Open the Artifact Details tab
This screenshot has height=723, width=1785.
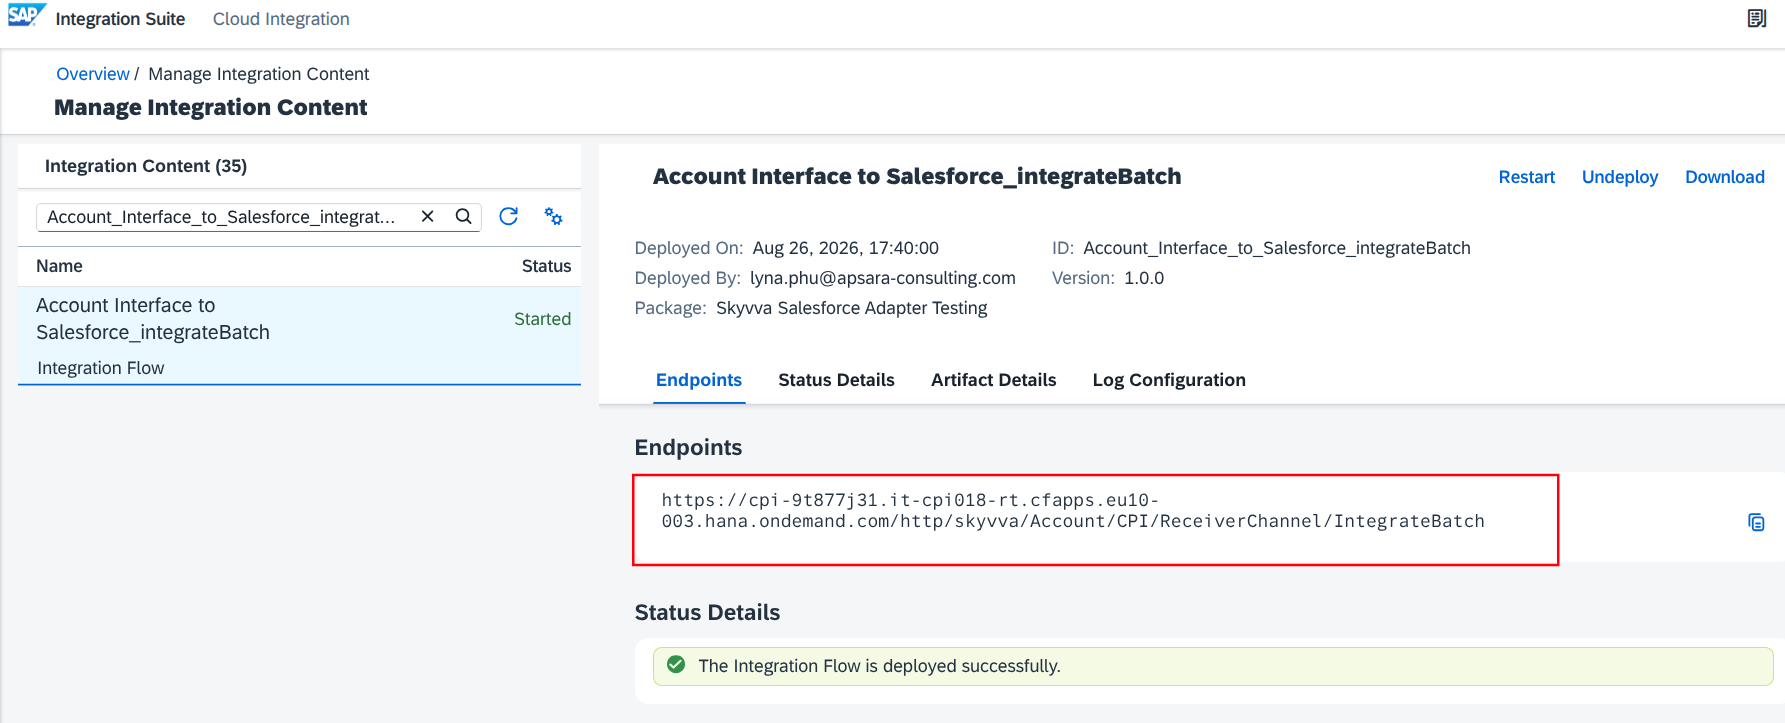pyautogui.click(x=993, y=380)
